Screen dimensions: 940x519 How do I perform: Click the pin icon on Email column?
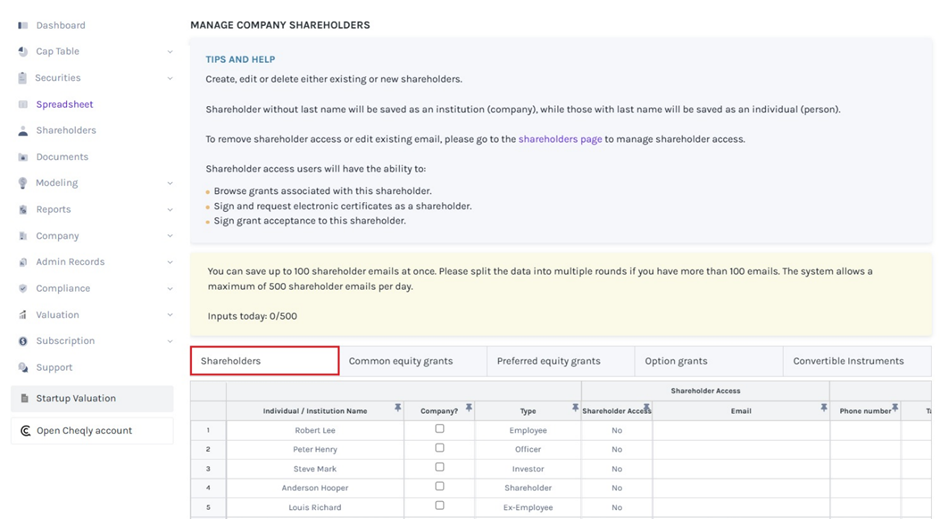[x=824, y=408]
